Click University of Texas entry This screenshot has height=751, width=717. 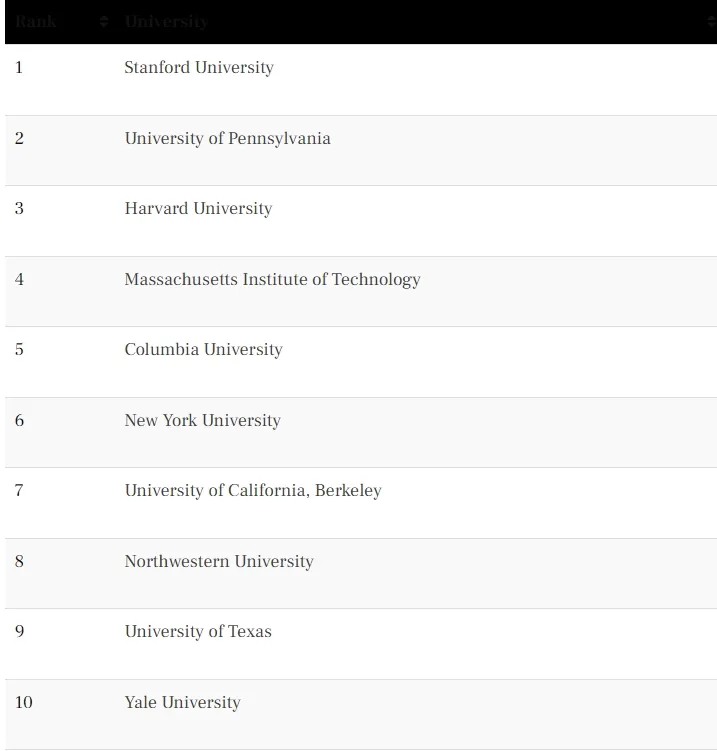pos(198,632)
